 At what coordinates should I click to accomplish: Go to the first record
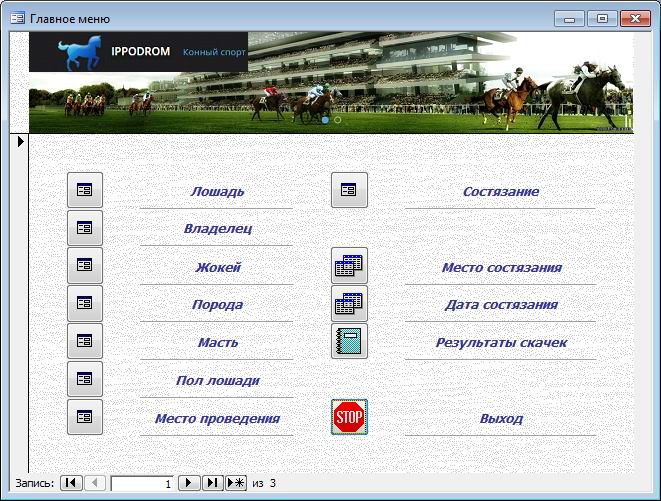coord(71,482)
